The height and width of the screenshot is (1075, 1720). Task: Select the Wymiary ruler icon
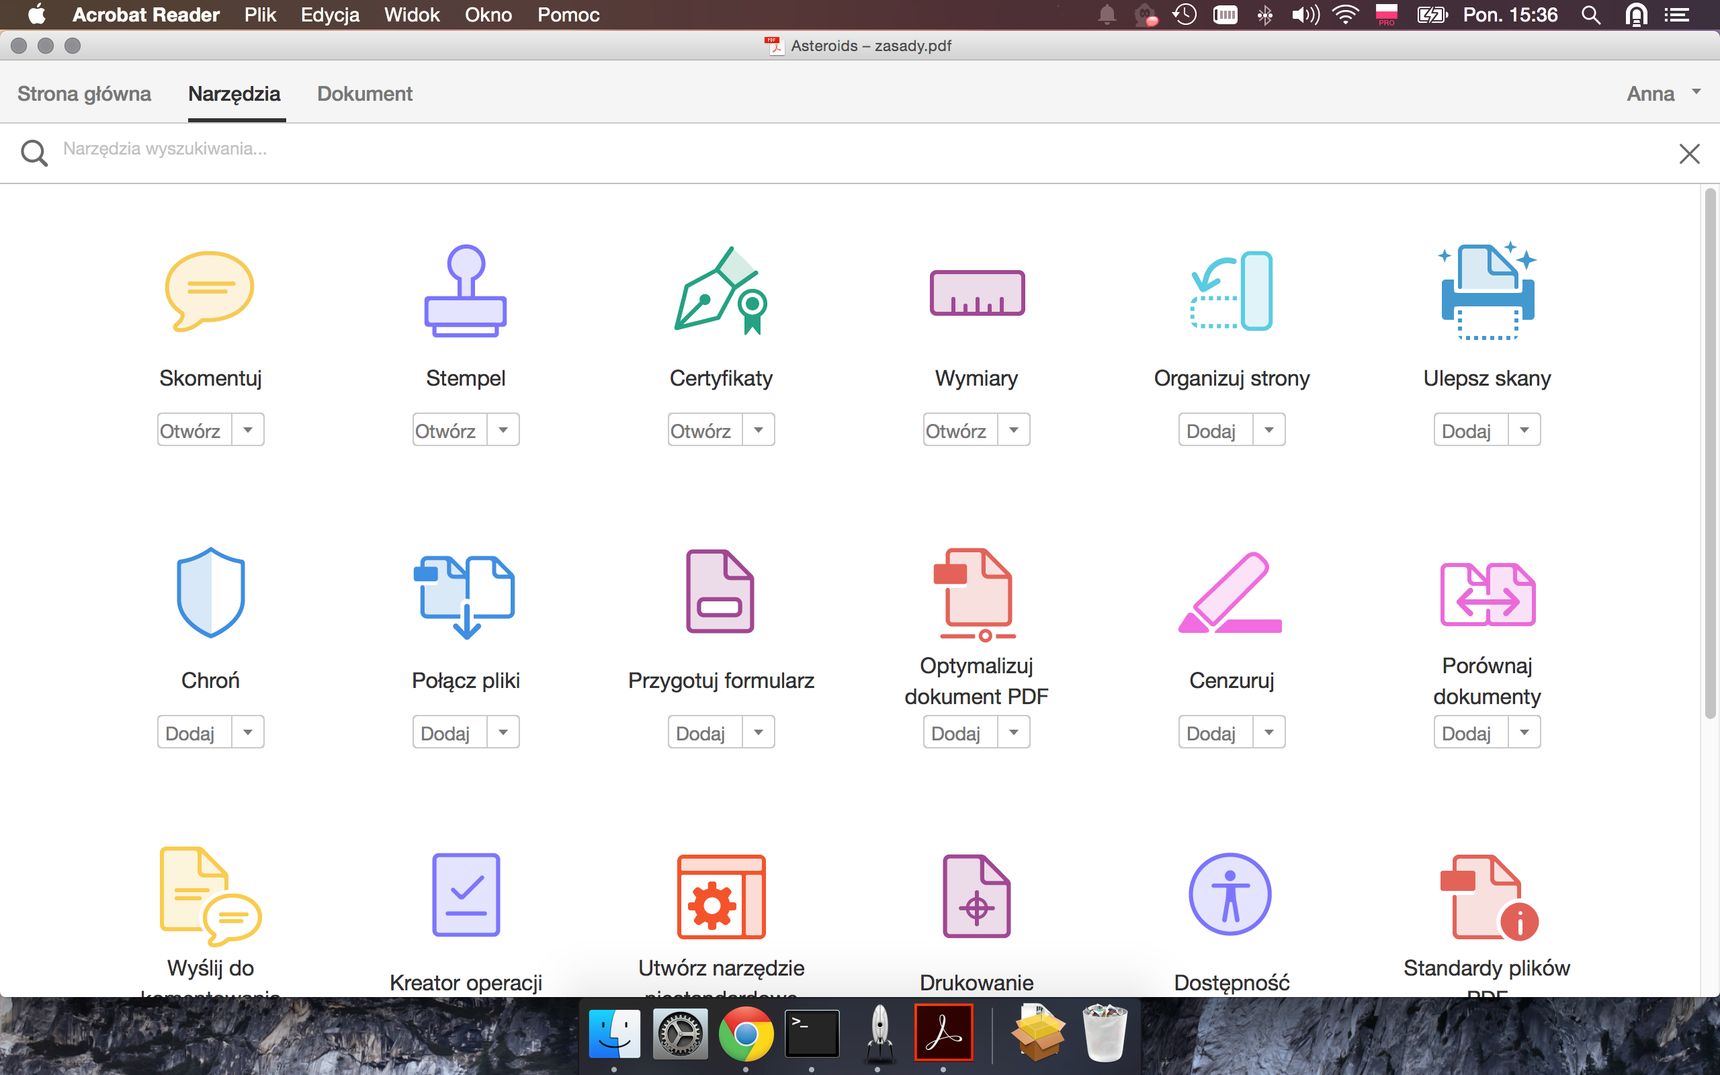point(977,293)
